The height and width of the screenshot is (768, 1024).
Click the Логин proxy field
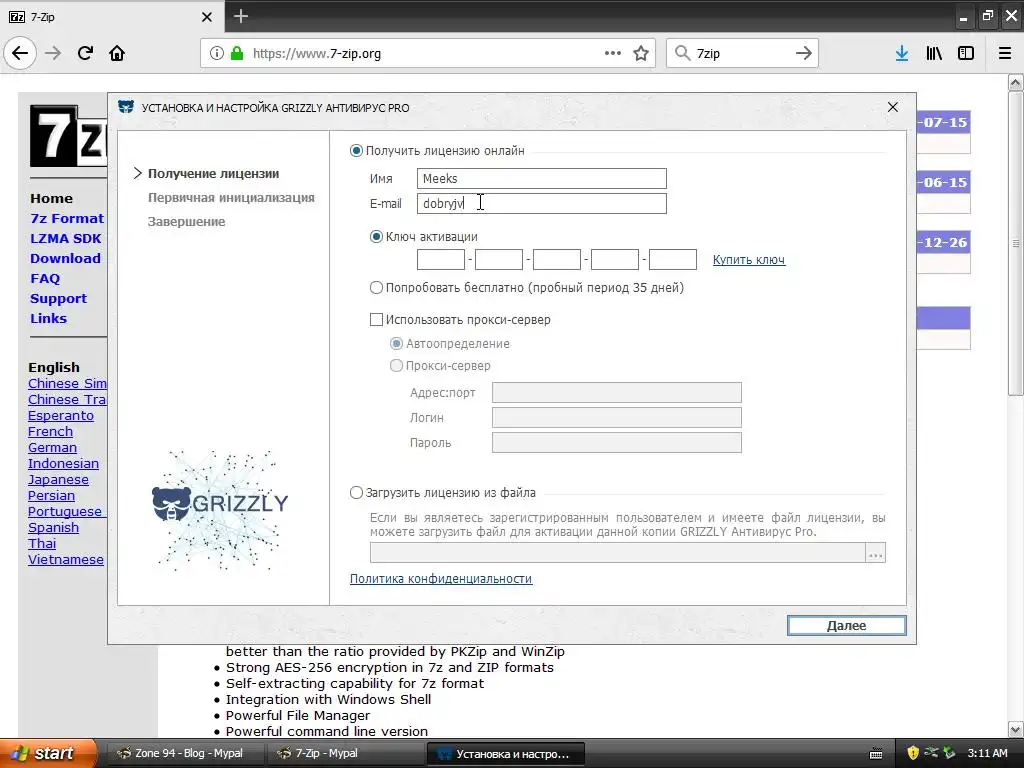coord(616,417)
